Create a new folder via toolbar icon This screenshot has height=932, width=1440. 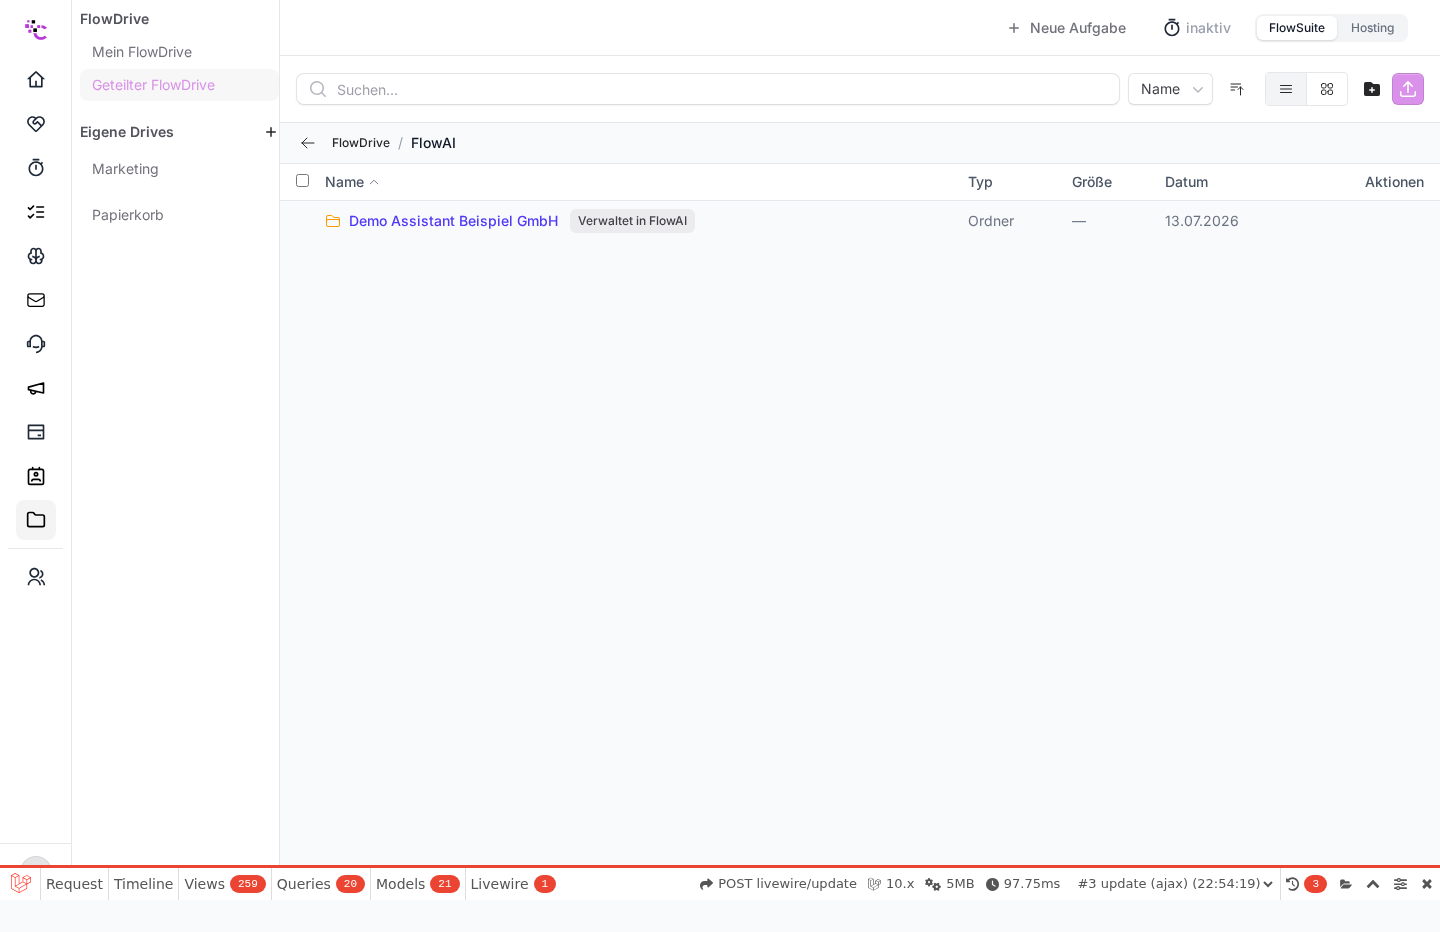pos(1372,89)
